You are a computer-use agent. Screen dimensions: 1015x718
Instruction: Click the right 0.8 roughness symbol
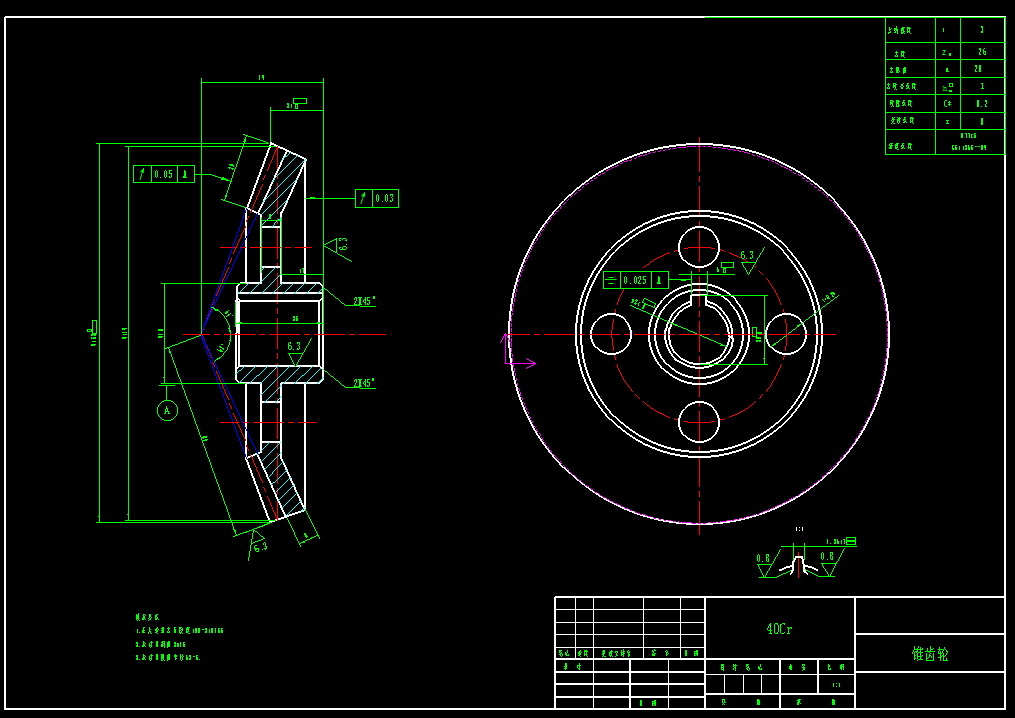827,563
